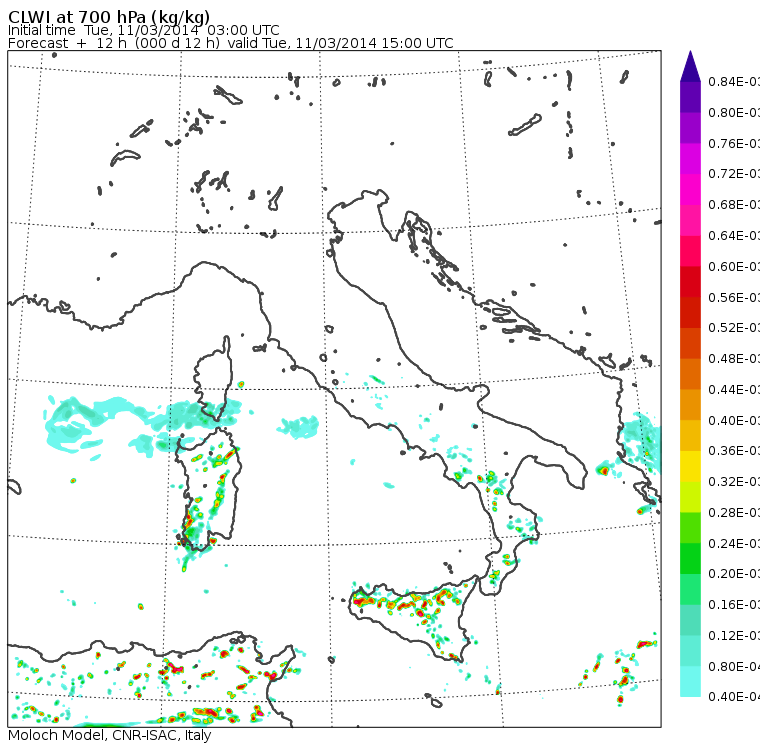Click the 'Forecast + 12 h' valid time line
The image size is (760, 749).
[231, 43]
